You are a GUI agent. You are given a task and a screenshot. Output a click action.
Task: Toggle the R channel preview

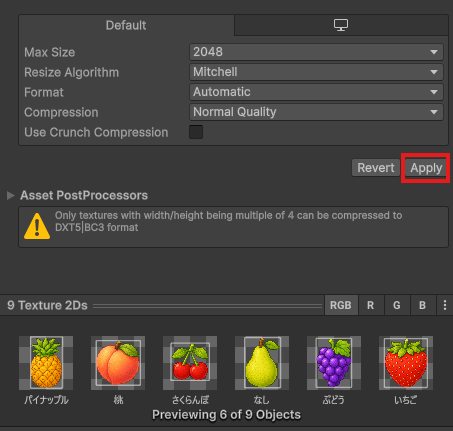(x=371, y=305)
